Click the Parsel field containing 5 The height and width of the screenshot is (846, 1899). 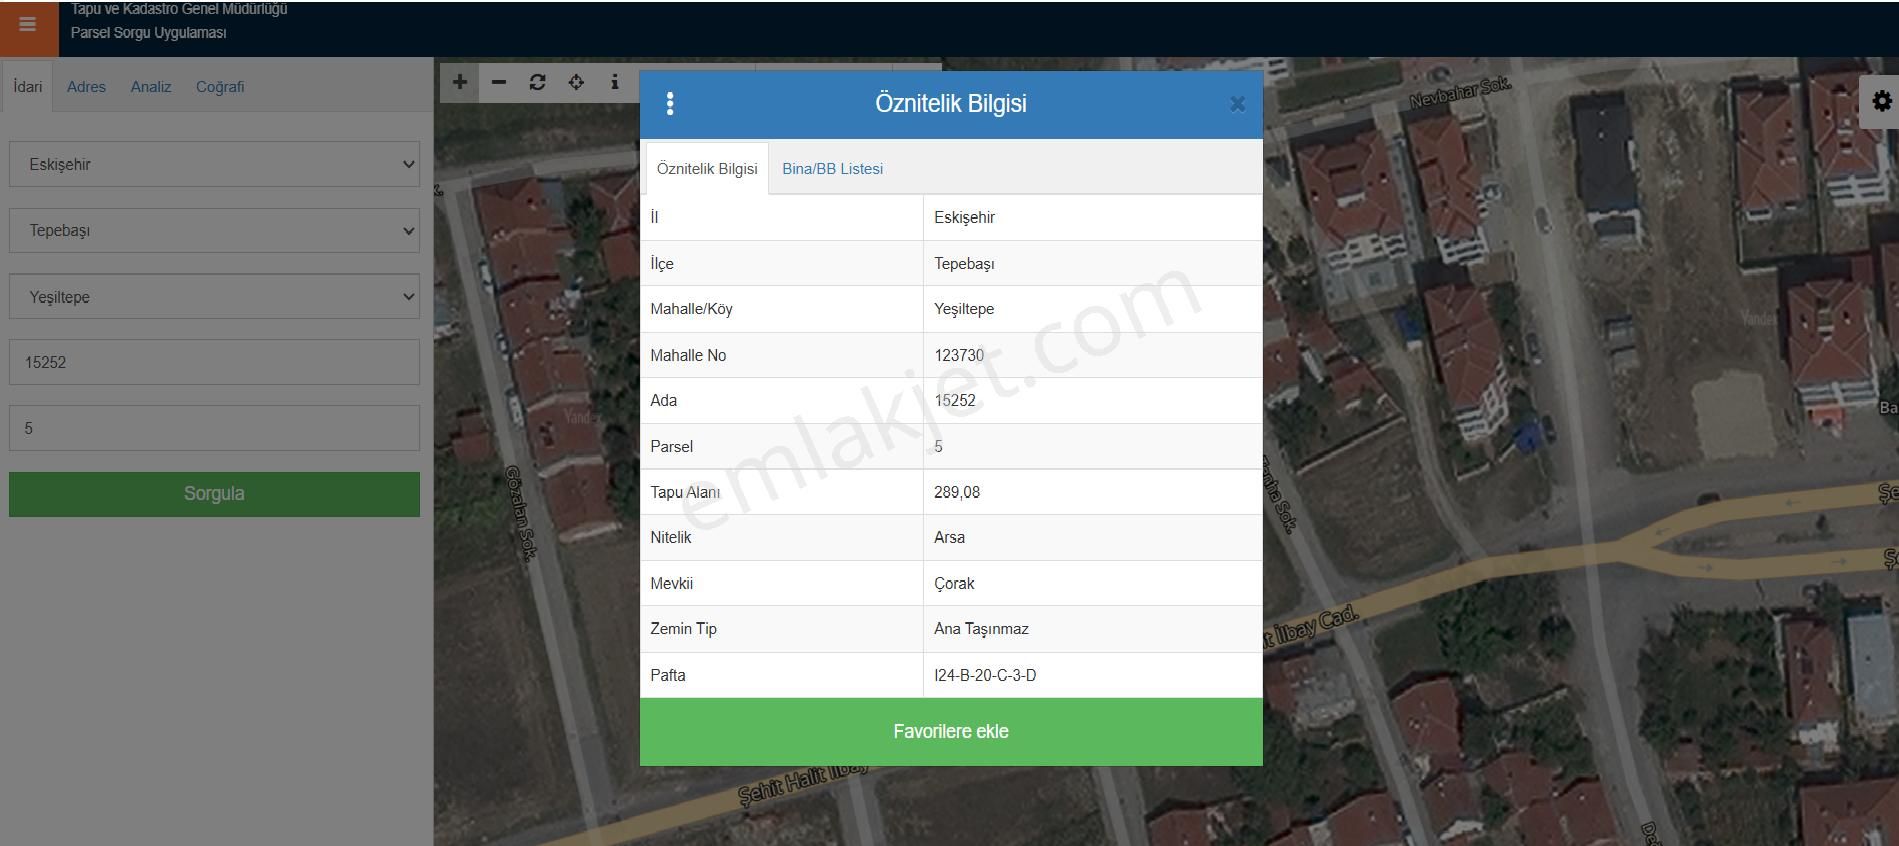(x=214, y=428)
